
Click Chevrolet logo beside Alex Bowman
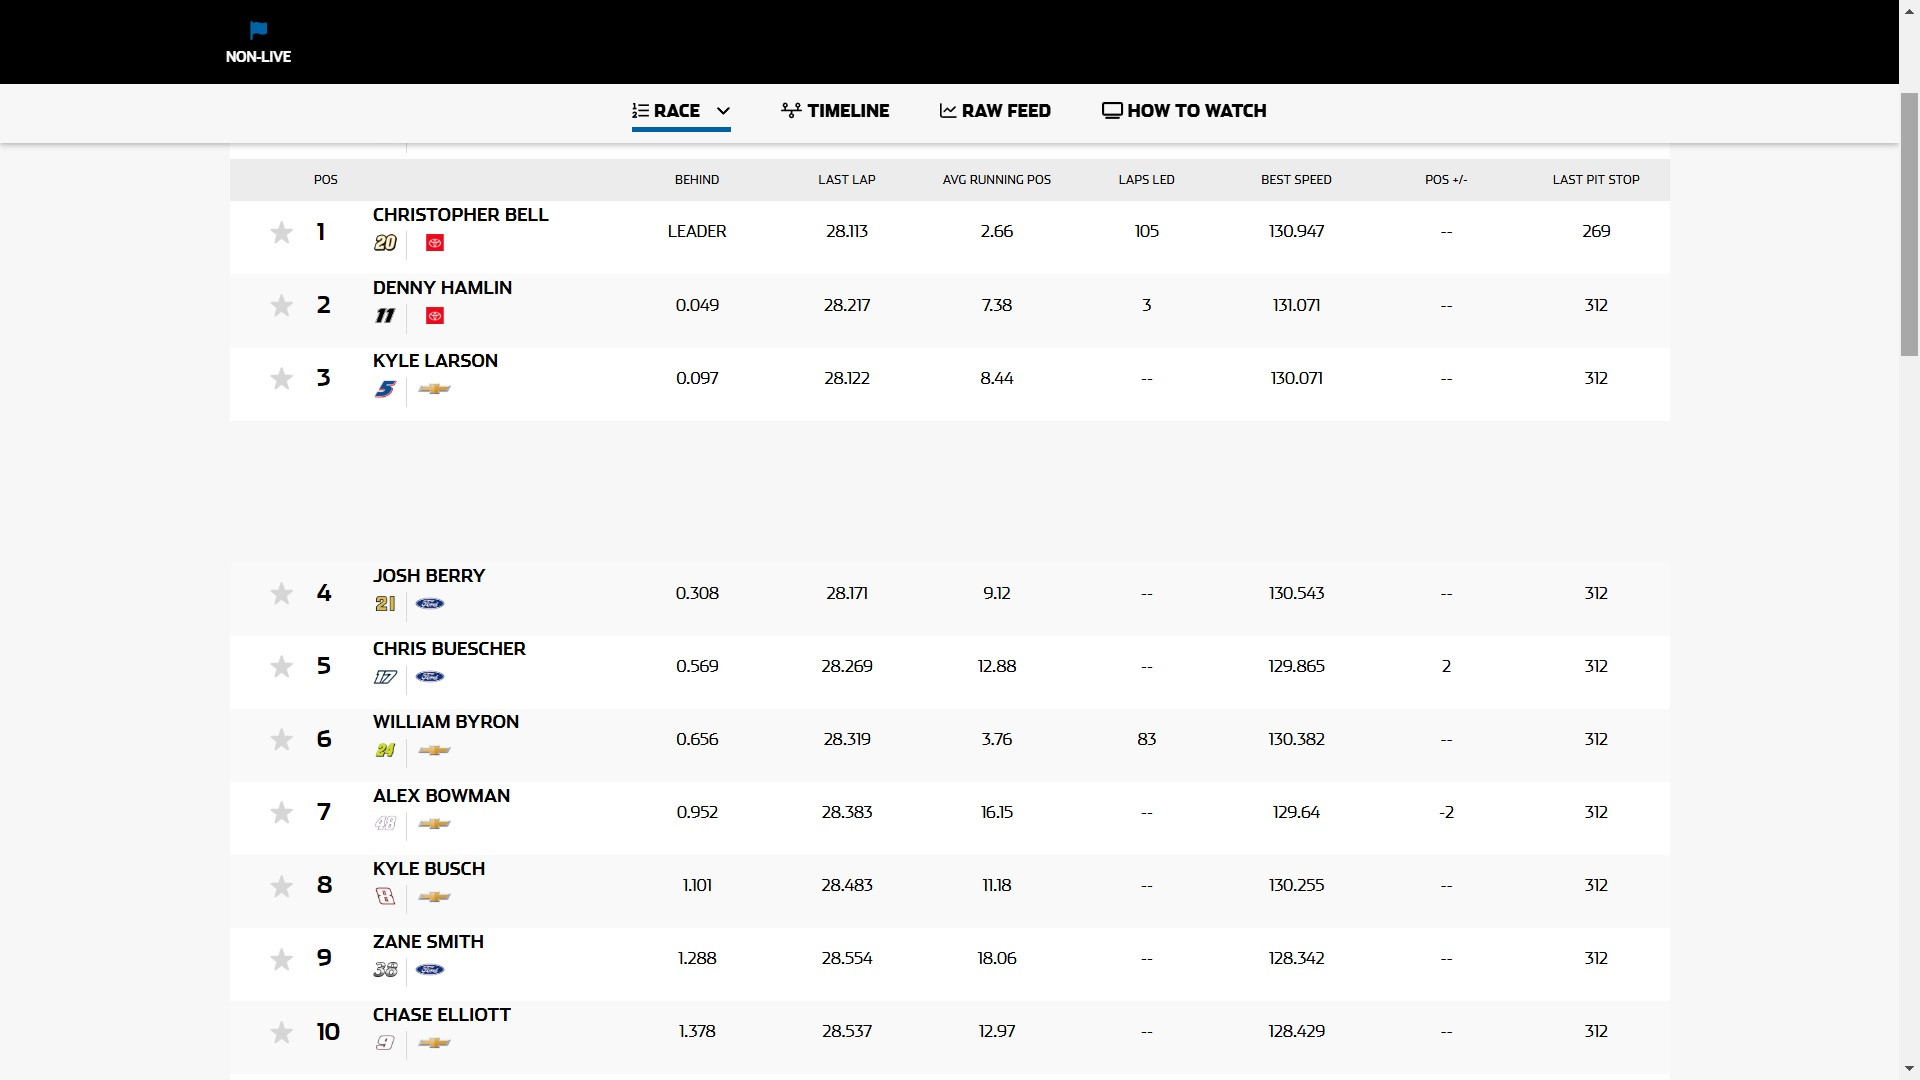[x=434, y=824]
